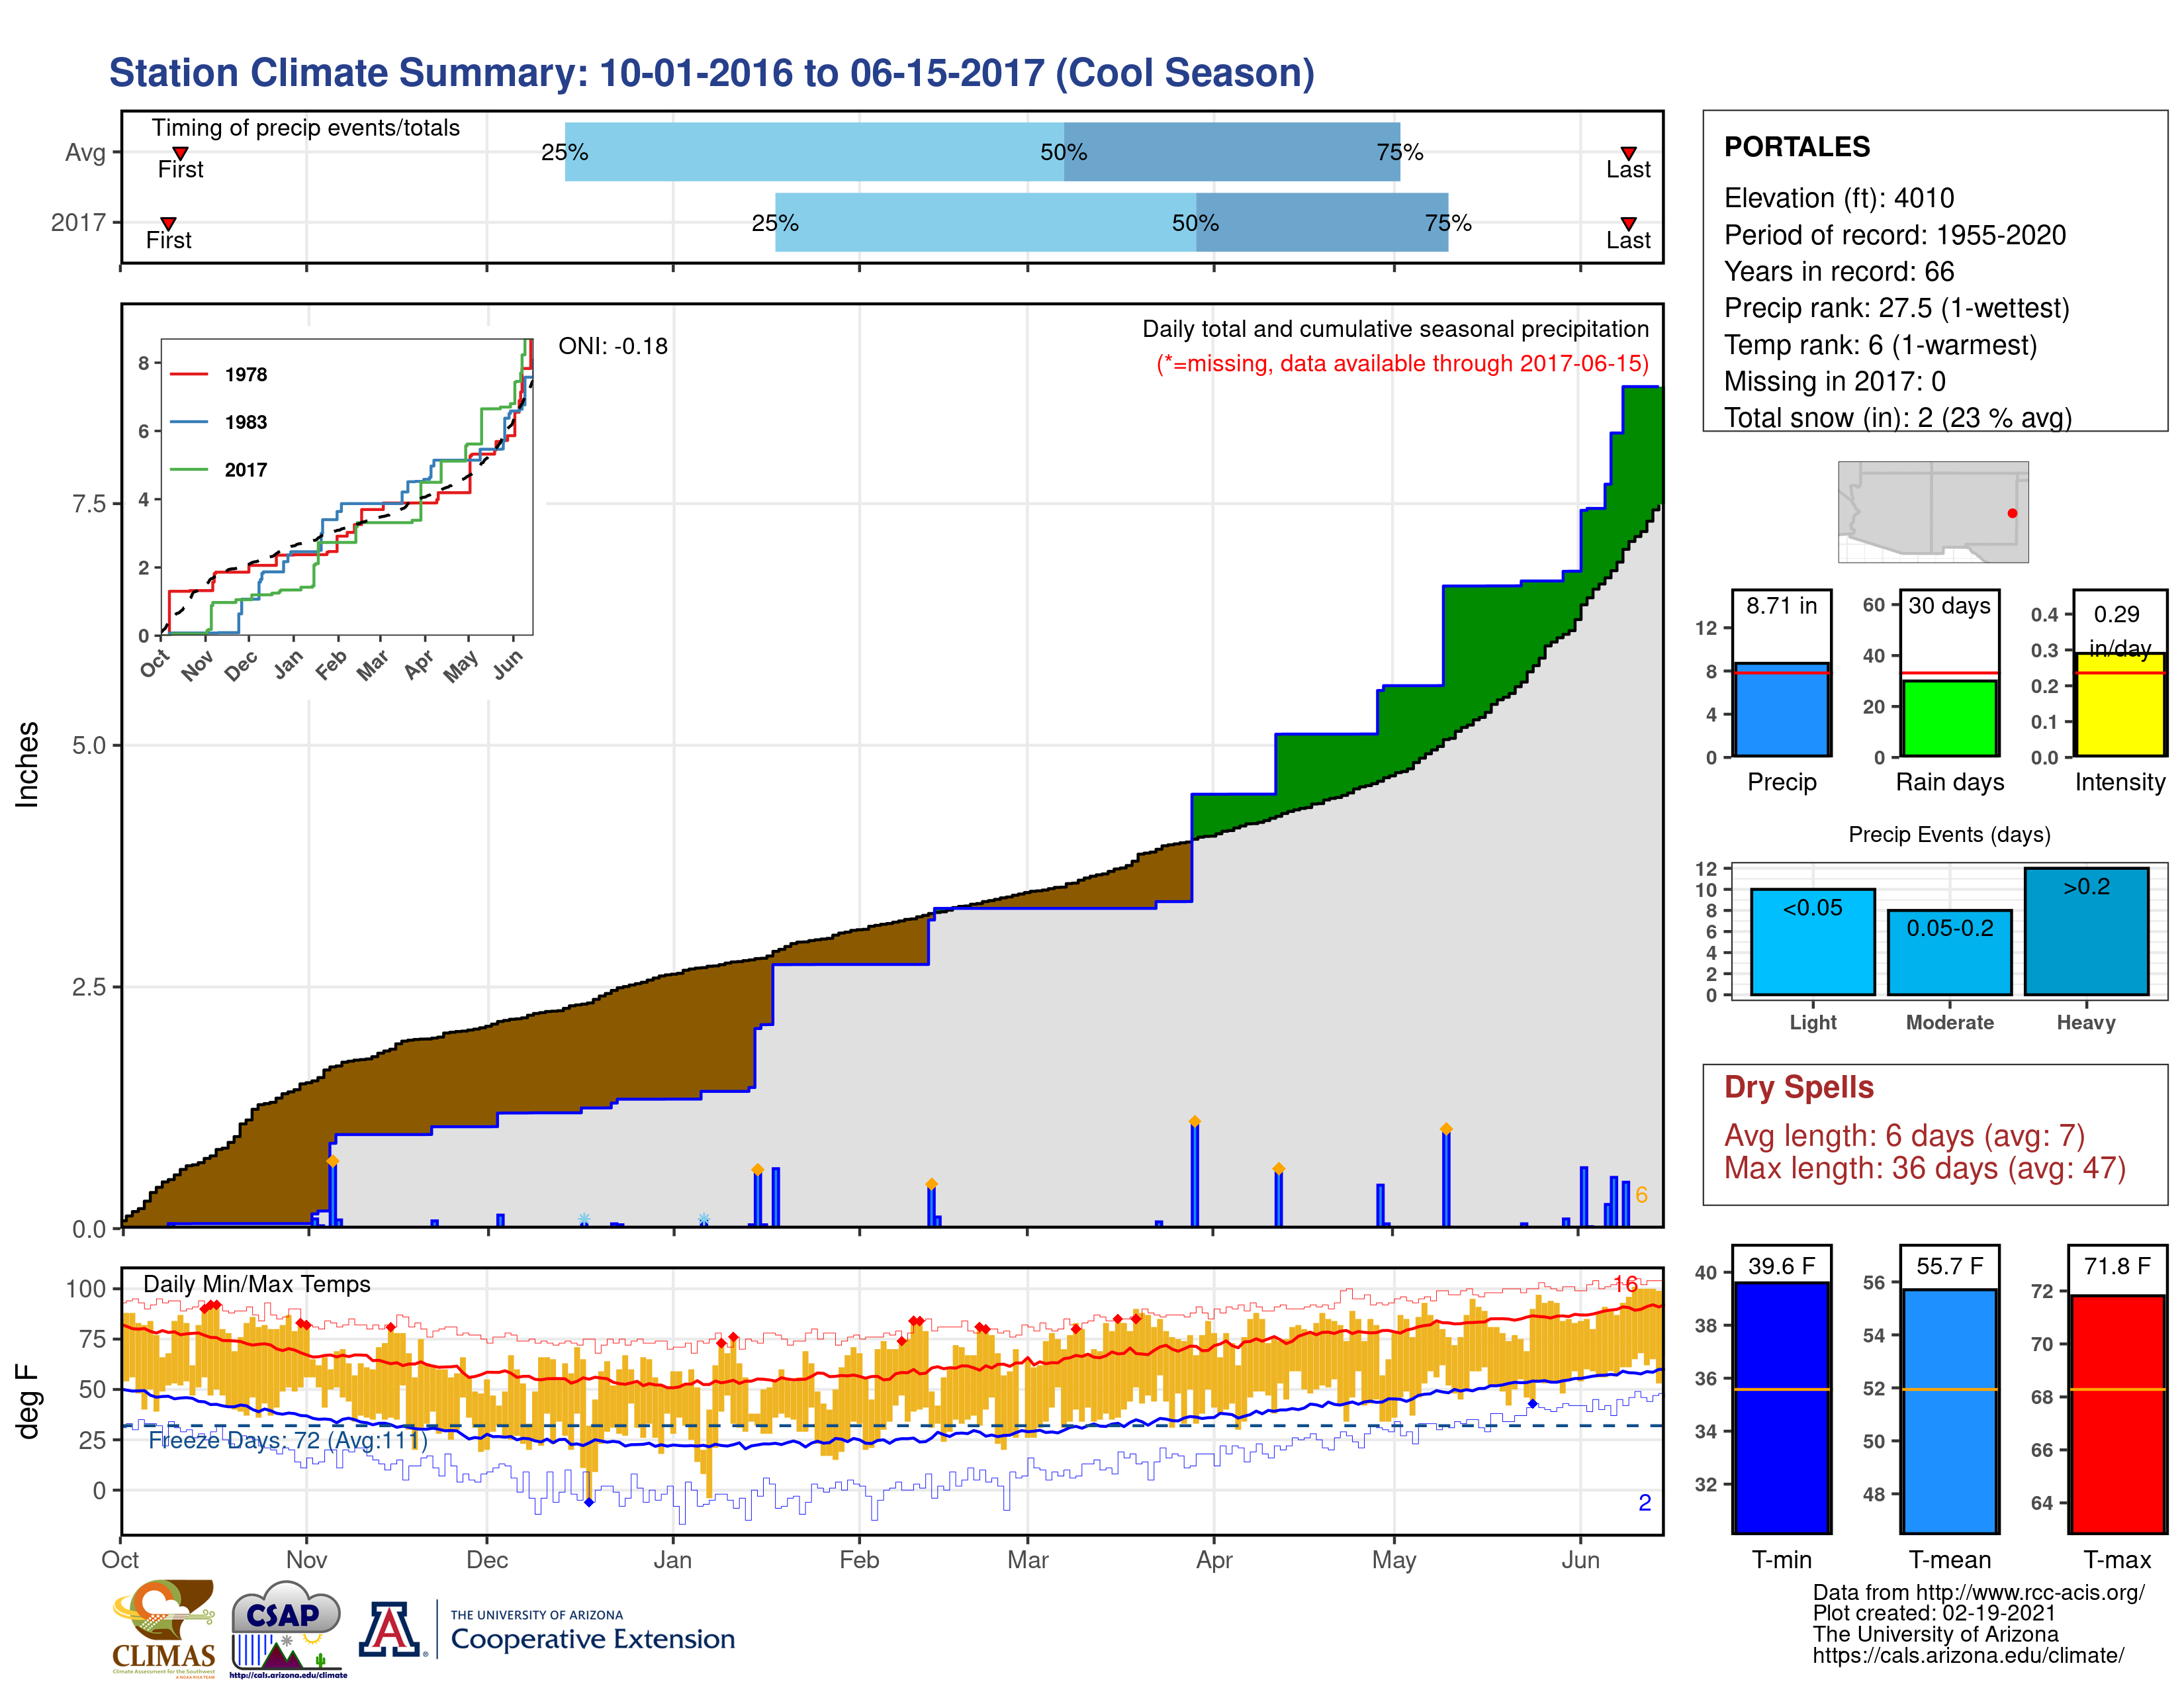The width and height of the screenshot is (2184, 1688).
Task: Click the red T-max bar
Action: tap(2117, 1414)
